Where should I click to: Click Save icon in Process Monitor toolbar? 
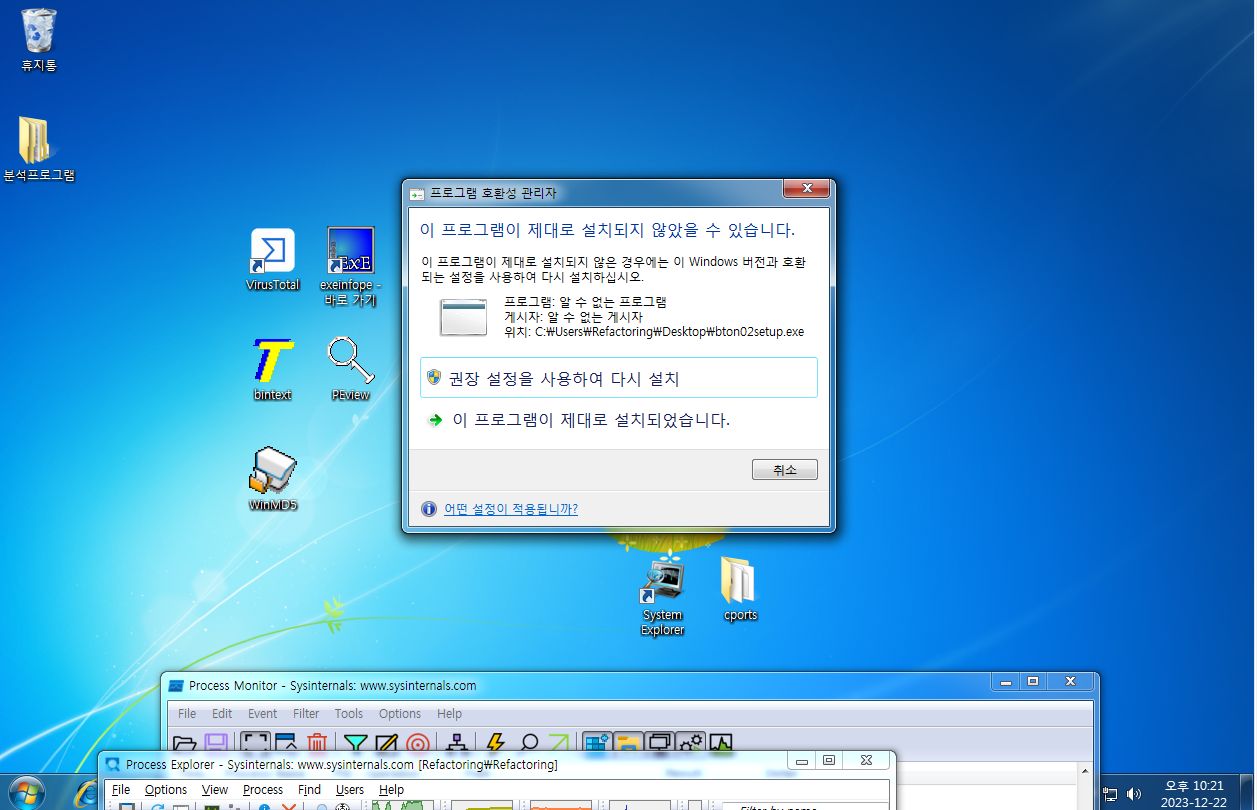click(x=216, y=744)
